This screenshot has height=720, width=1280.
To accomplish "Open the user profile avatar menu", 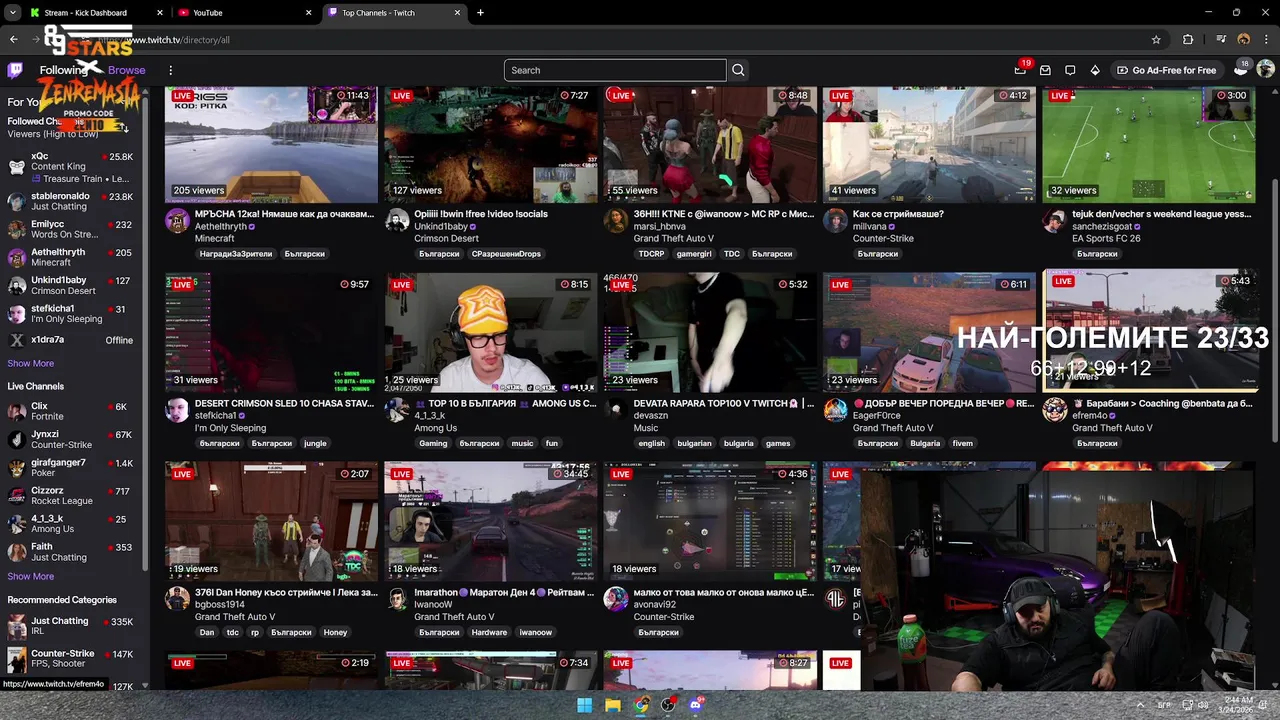I will pos(1265,70).
